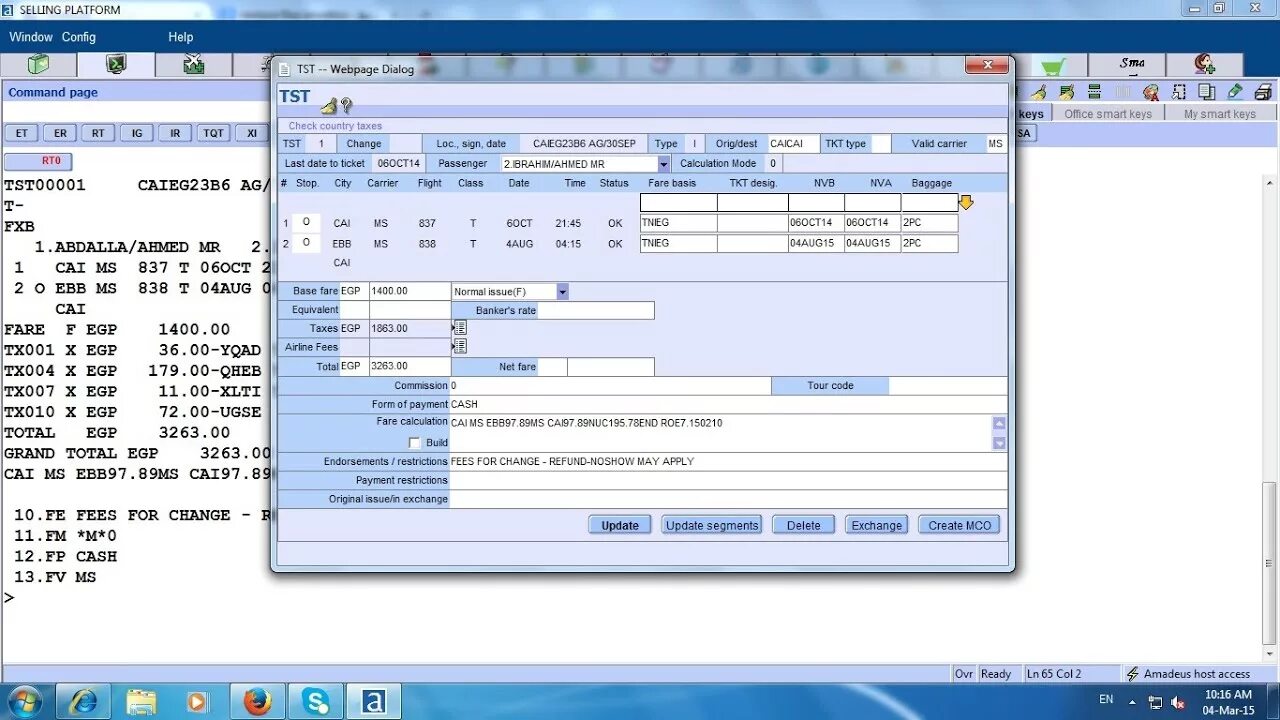Click the yellow down arrow copy icon
Viewport: 1280px width, 720px height.
tap(966, 203)
